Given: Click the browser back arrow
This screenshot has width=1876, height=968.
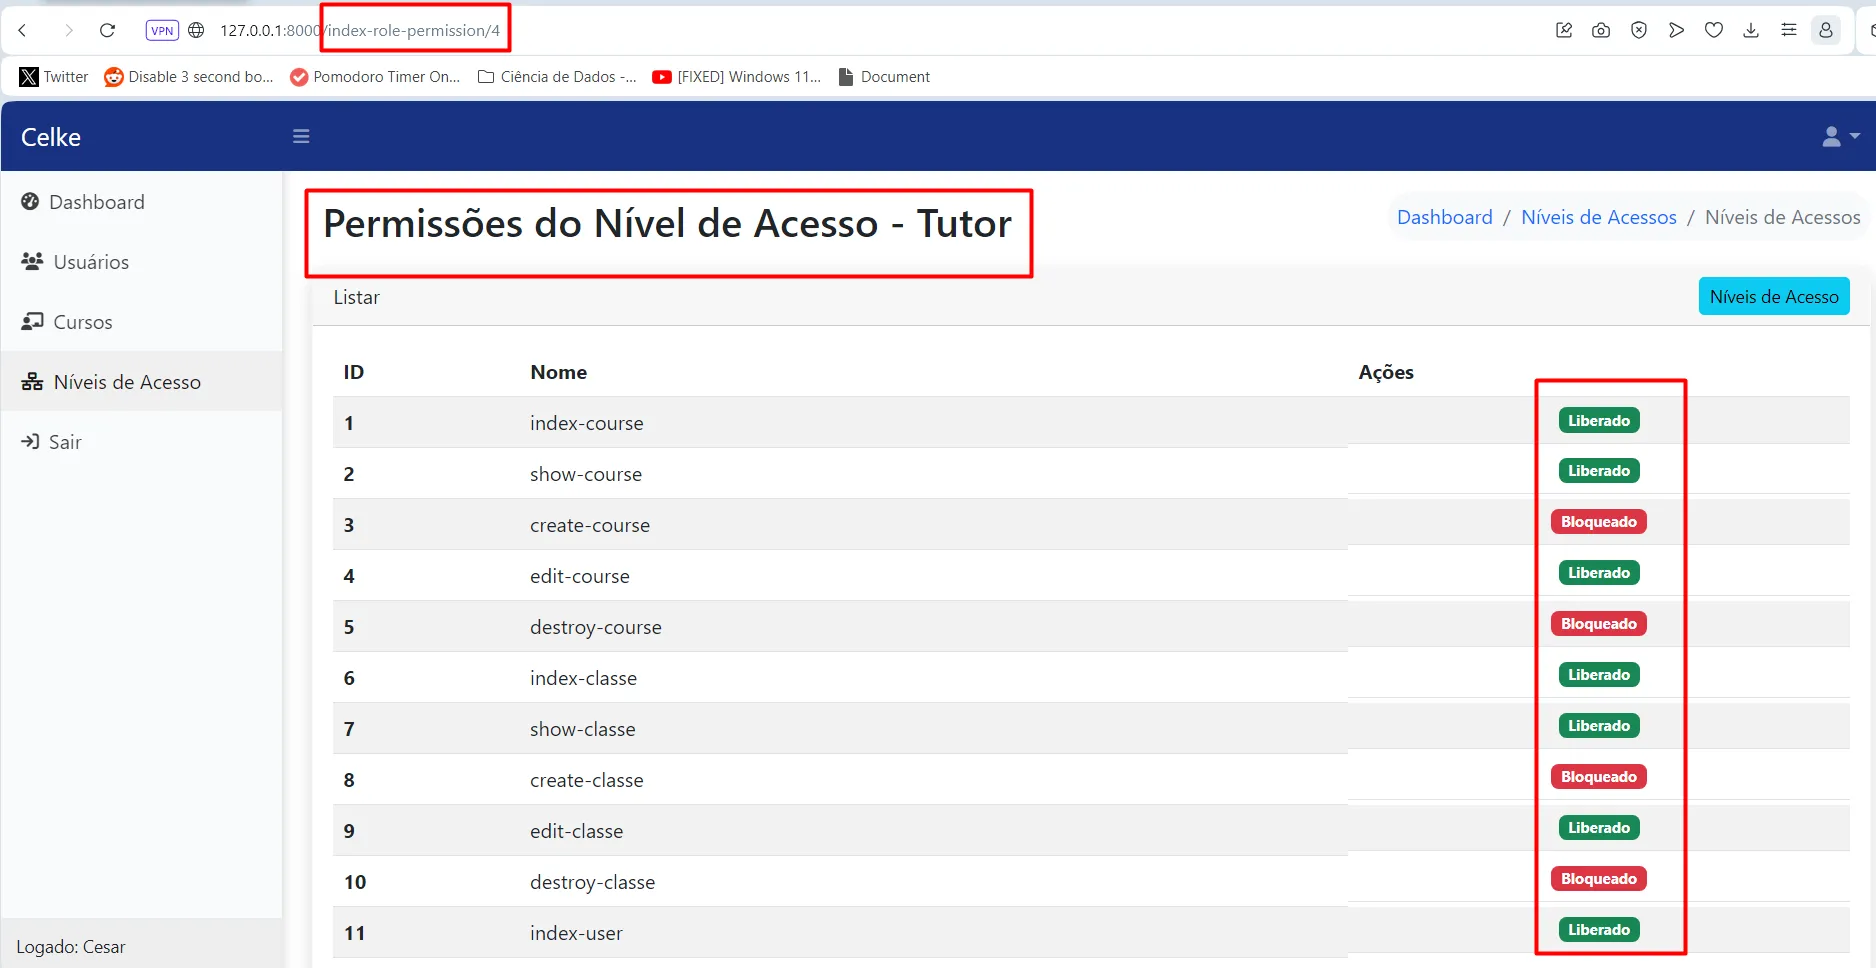Looking at the screenshot, I should coord(23,30).
